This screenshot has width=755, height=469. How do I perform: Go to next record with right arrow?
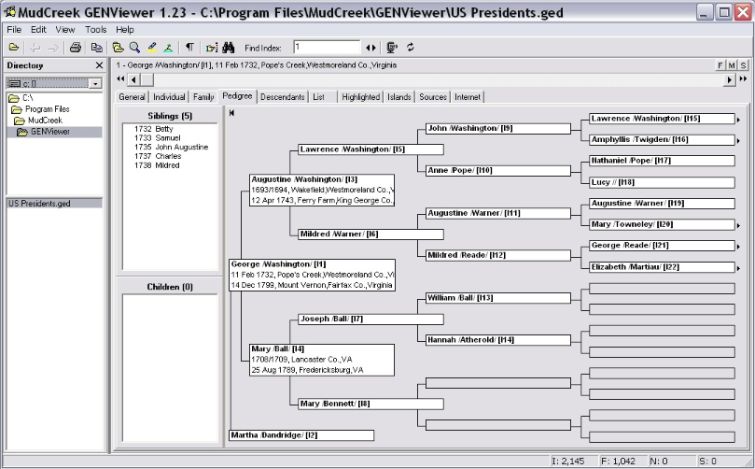730,79
